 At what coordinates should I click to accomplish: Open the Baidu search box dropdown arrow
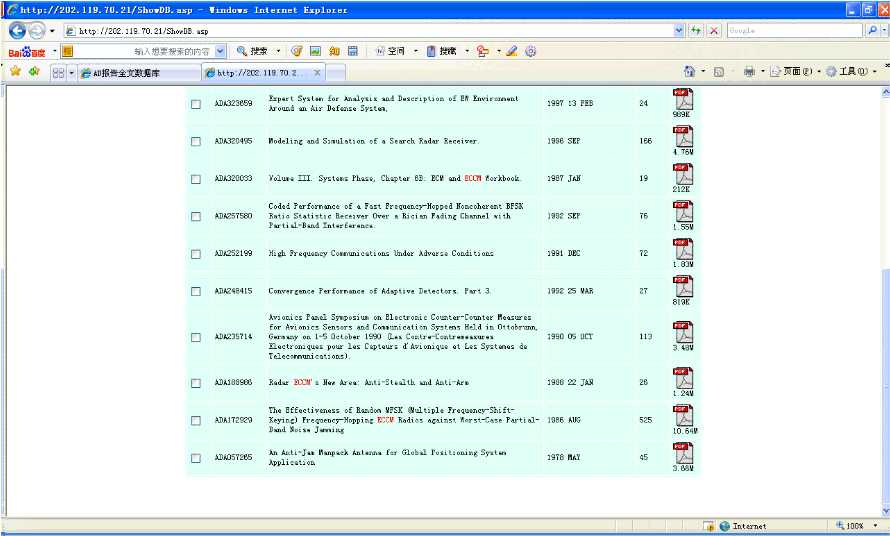(220, 51)
